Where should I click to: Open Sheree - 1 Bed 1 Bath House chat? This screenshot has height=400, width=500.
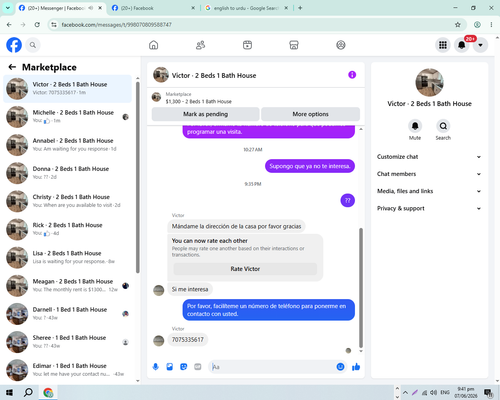(67, 342)
